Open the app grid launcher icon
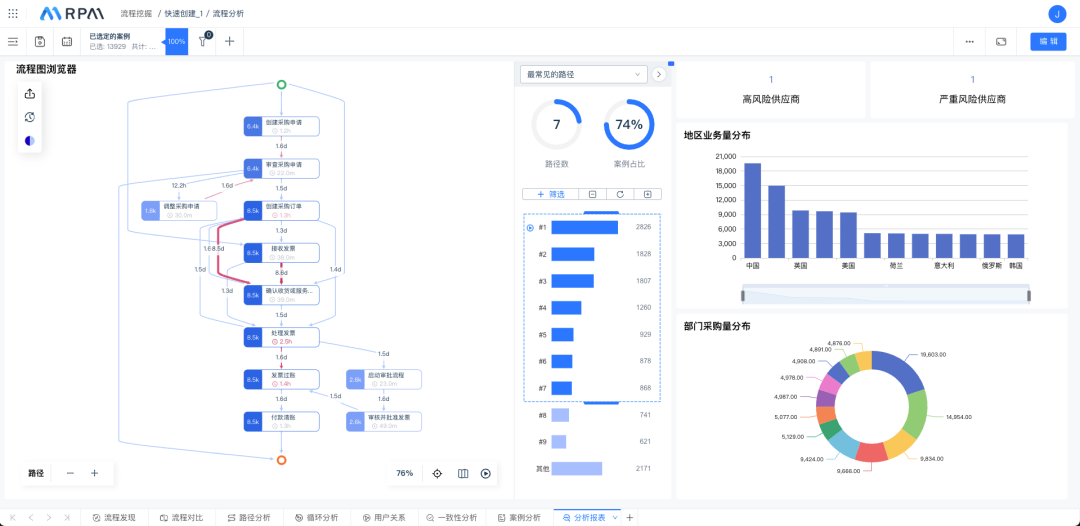The image size is (1080, 526). pos(13,14)
